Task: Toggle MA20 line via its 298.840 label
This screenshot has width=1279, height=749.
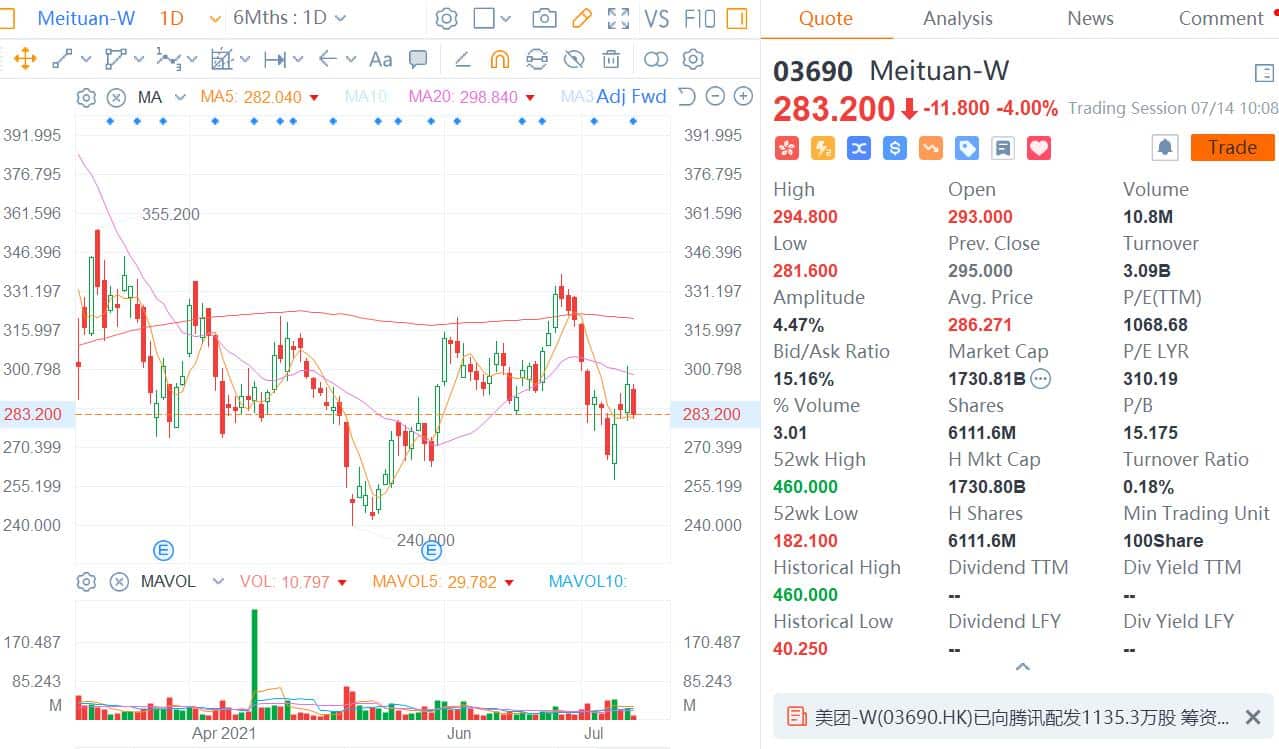Action: [x=472, y=97]
